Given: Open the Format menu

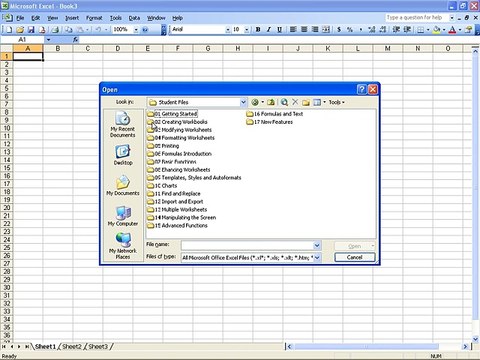Looking at the screenshot, I should coord(94,18).
